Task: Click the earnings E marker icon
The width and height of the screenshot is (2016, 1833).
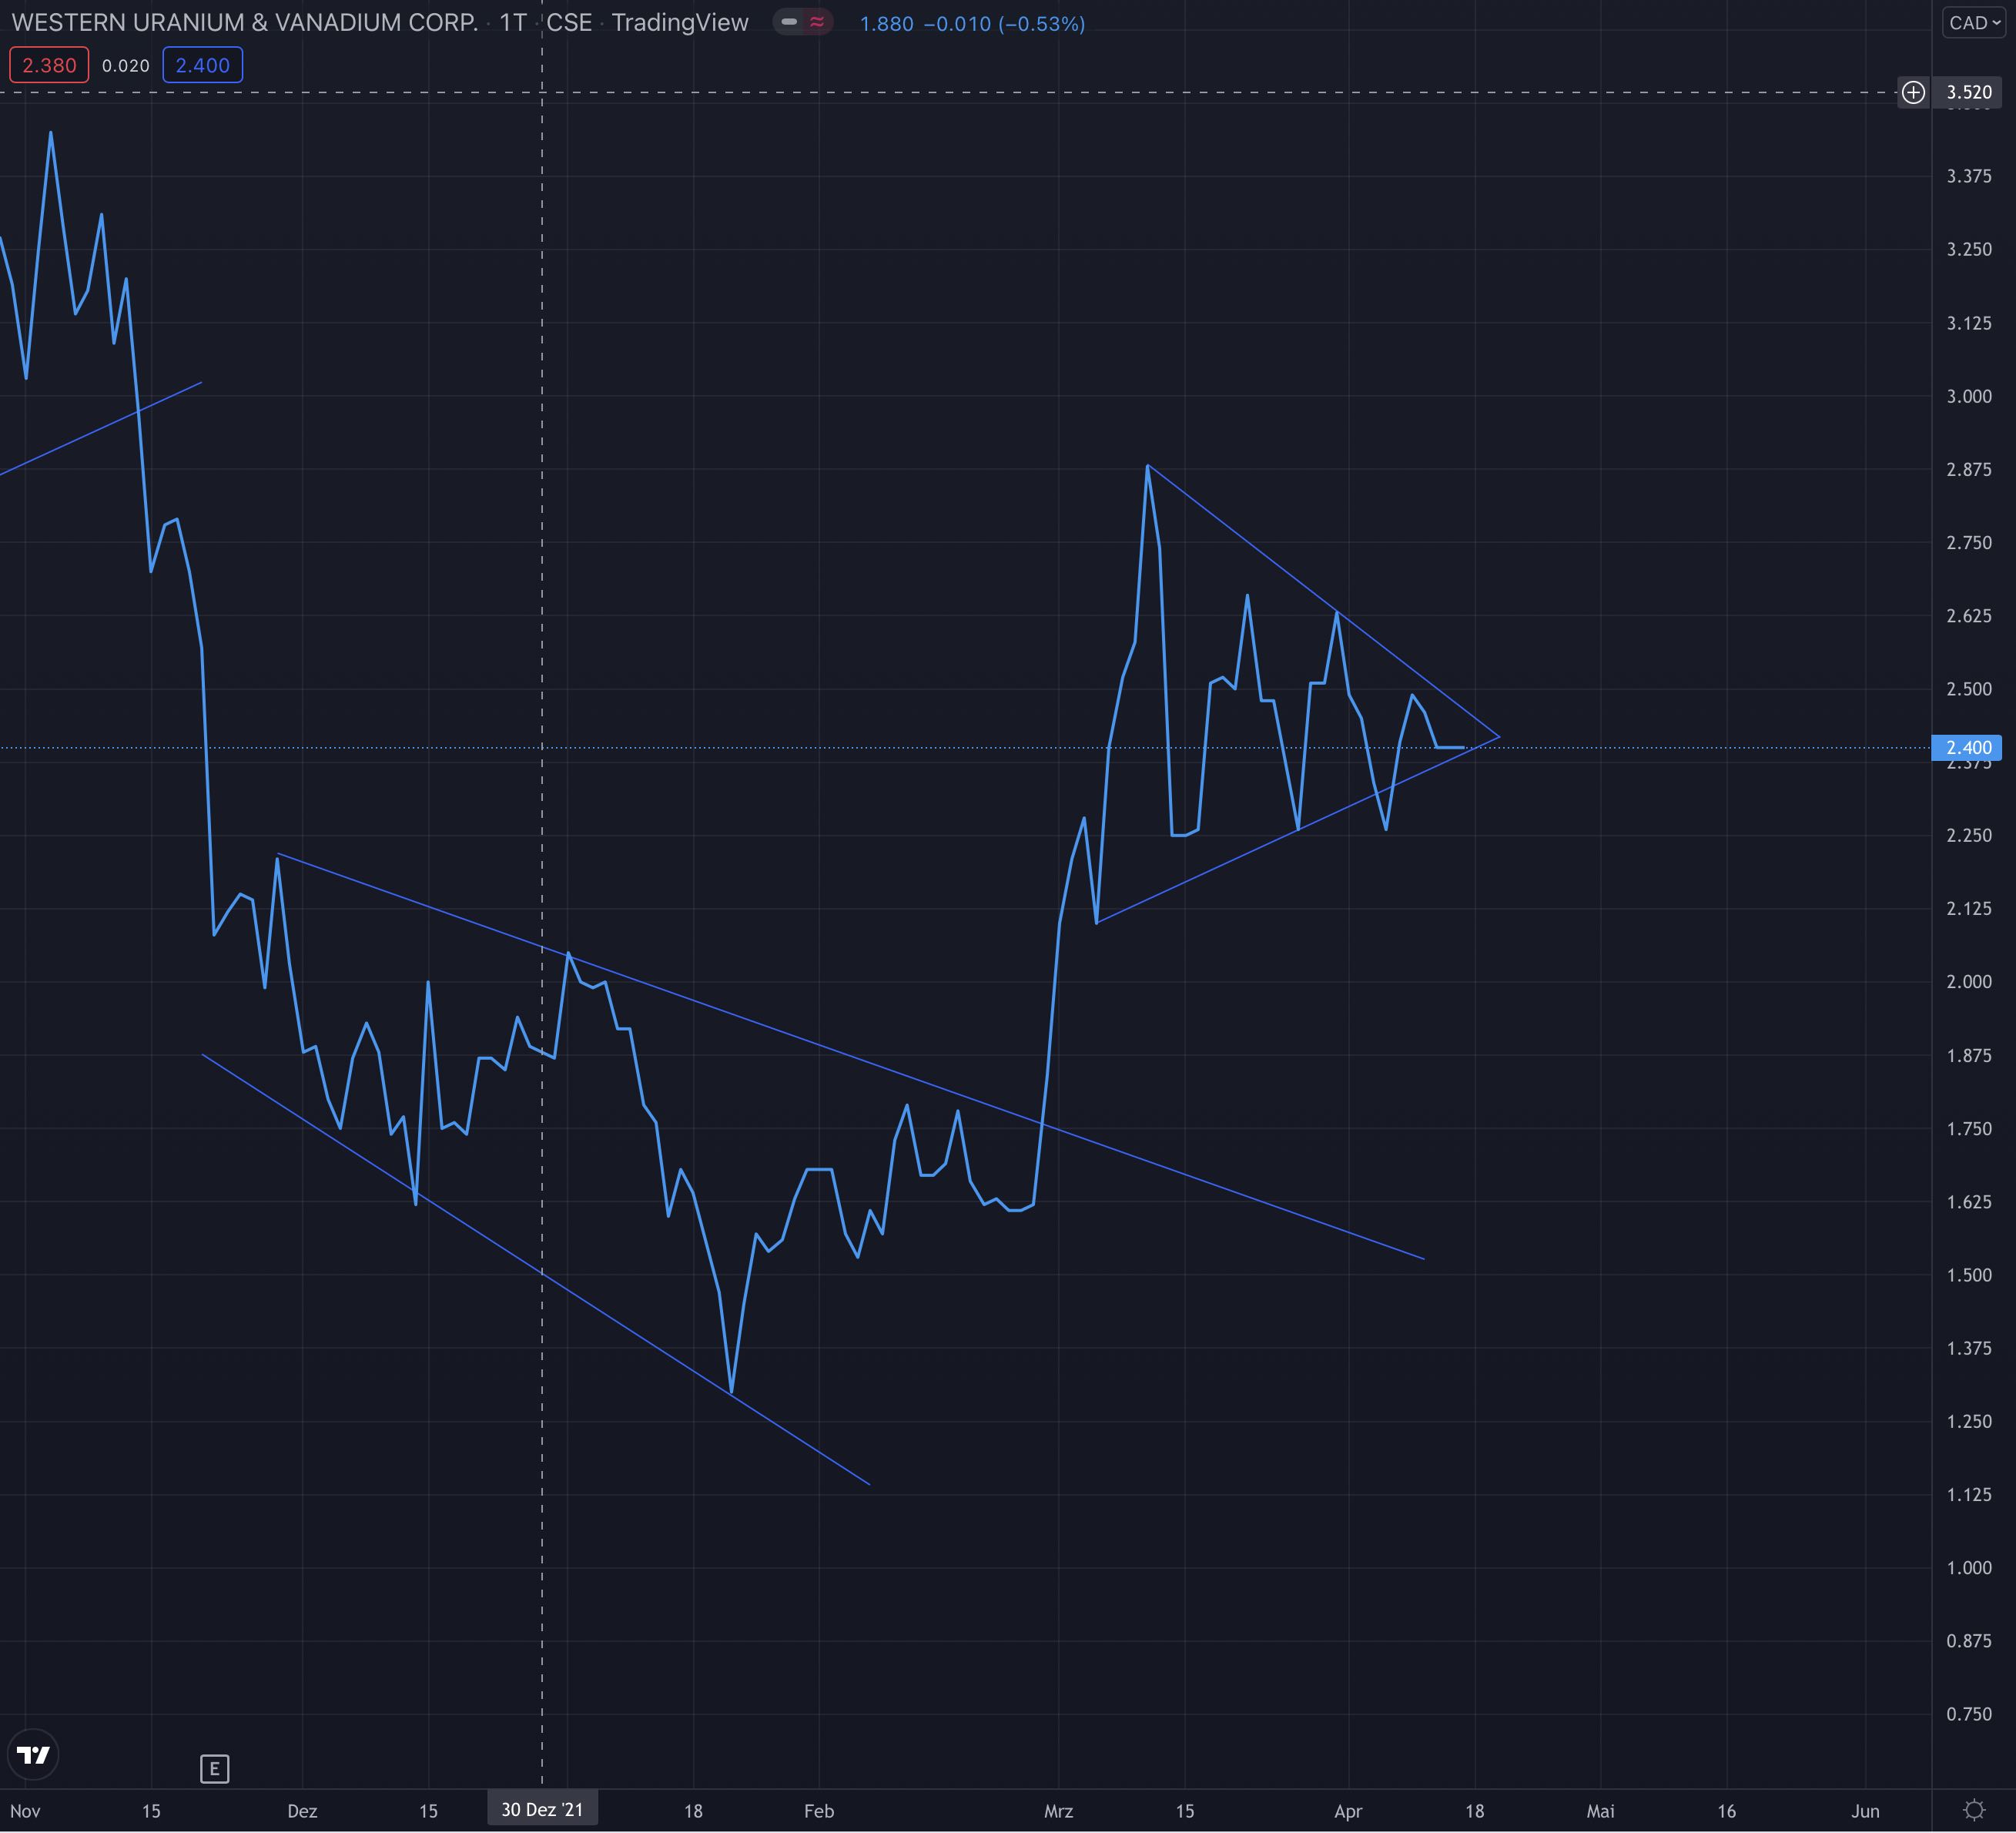Action: pyautogui.click(x=214, y=1769)
